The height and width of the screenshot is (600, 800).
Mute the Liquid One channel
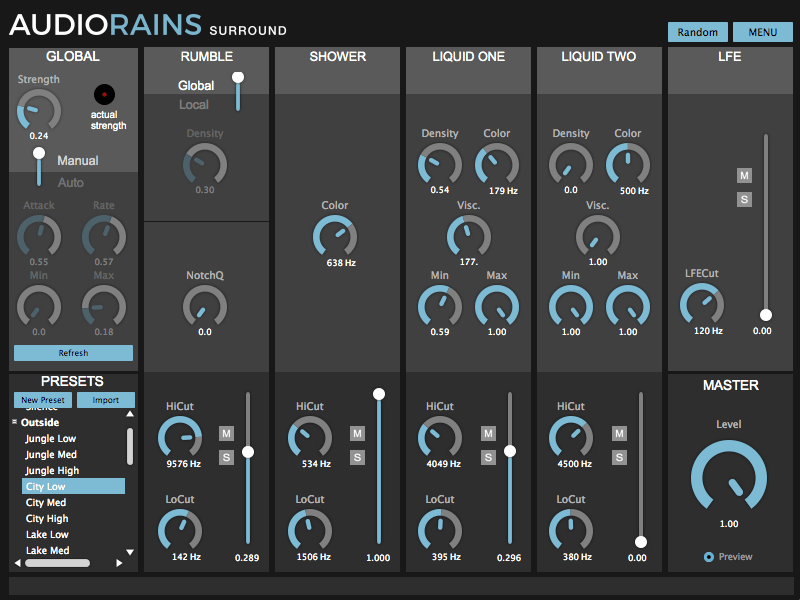(488, 434)
